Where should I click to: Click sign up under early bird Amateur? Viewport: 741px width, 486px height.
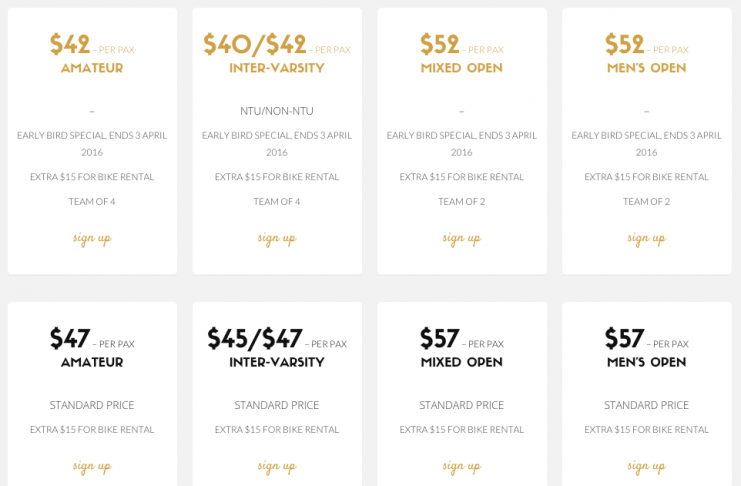click(x=92, y=238)
